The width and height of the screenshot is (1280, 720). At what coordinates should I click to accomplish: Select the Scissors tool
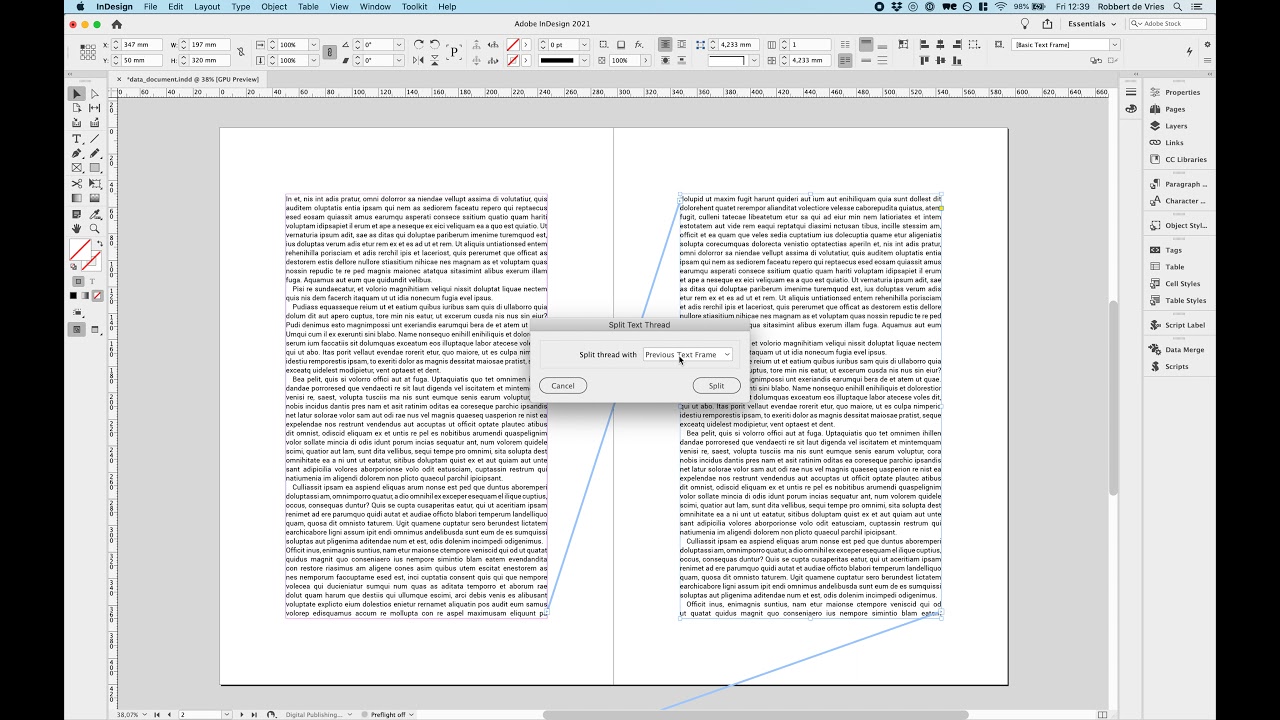point(77,184)
